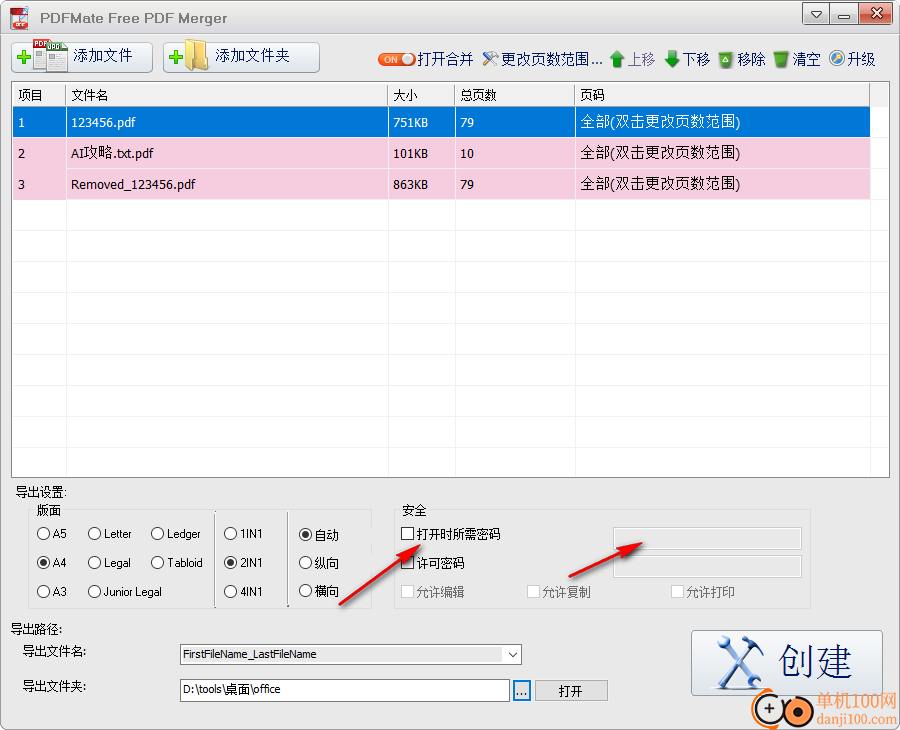900x730 pixels.
Task: Clear the file list with 清空
Action: (797, 59)
